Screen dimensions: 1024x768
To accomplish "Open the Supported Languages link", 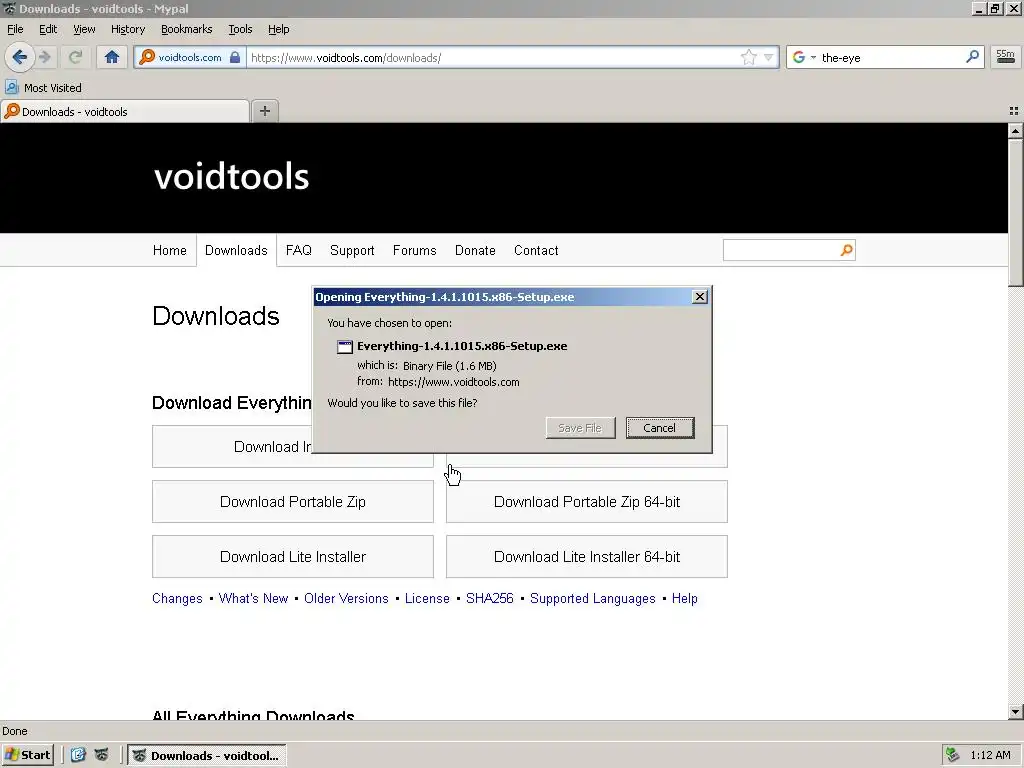I will pos(592,598).
